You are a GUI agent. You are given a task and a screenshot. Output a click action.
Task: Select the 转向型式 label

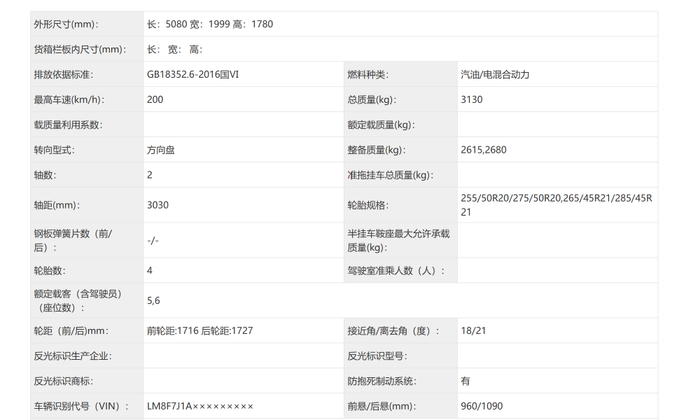[x=54, y=150]
